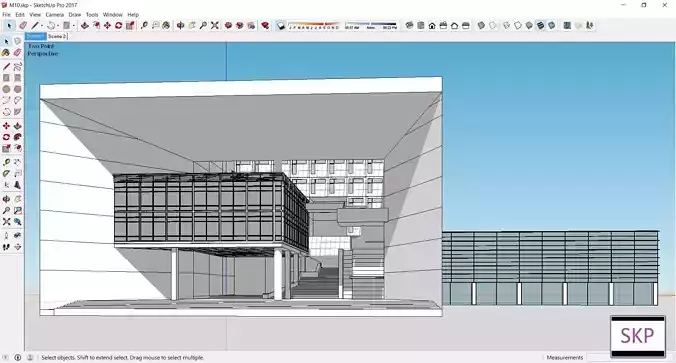This screenshot has width=676, height=363.
Task: Choose the Move tool in top toolbar
Action: (x=107, y=26)
